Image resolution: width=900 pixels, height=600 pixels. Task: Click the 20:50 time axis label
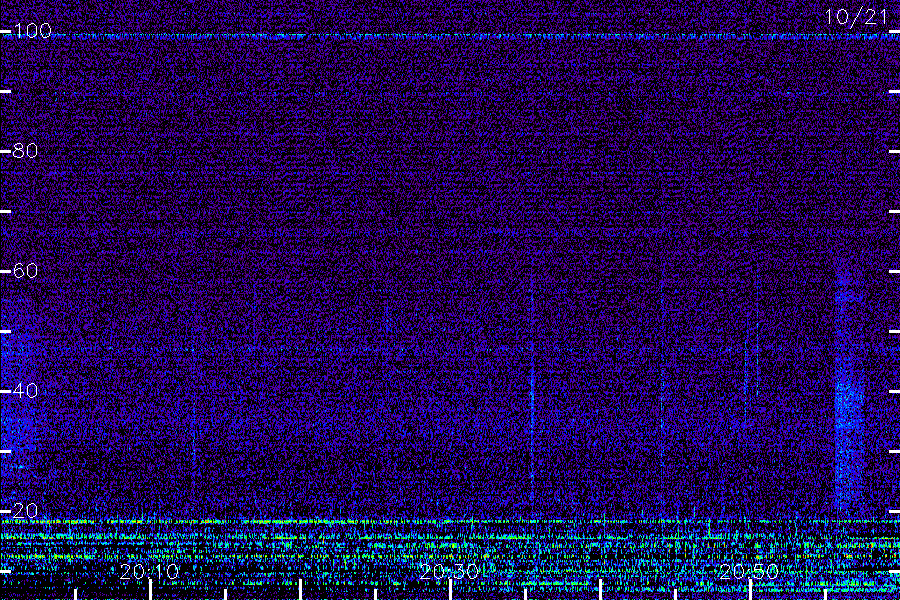(749, 571)
